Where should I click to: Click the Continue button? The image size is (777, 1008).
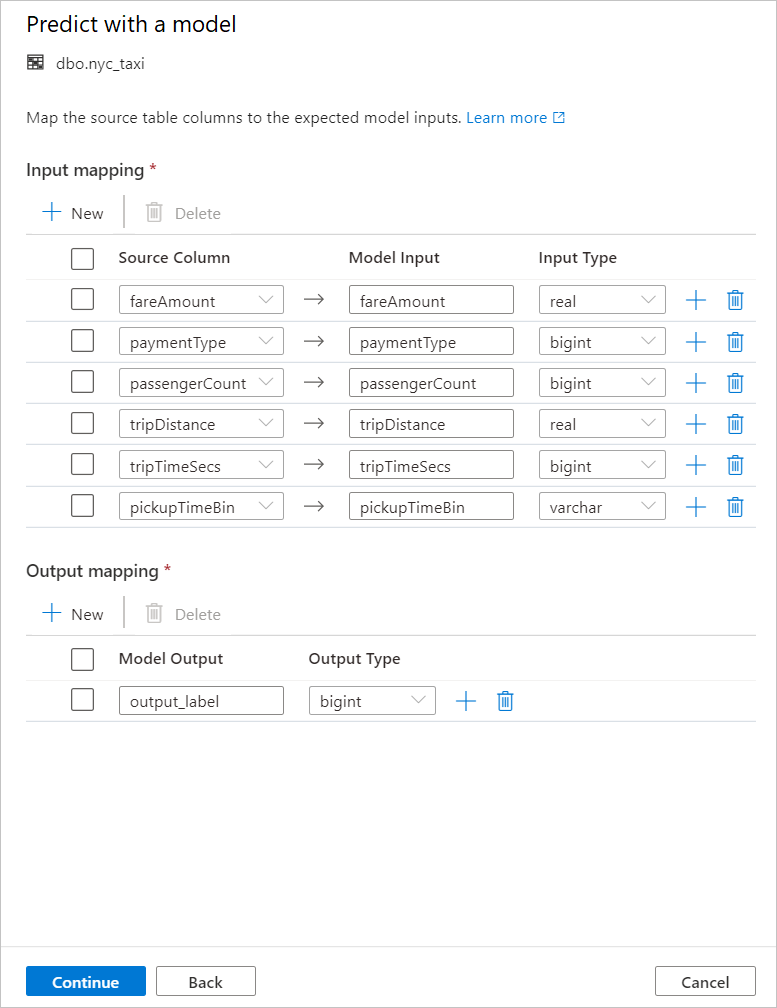pyautogui.click(x=85, y=981)
